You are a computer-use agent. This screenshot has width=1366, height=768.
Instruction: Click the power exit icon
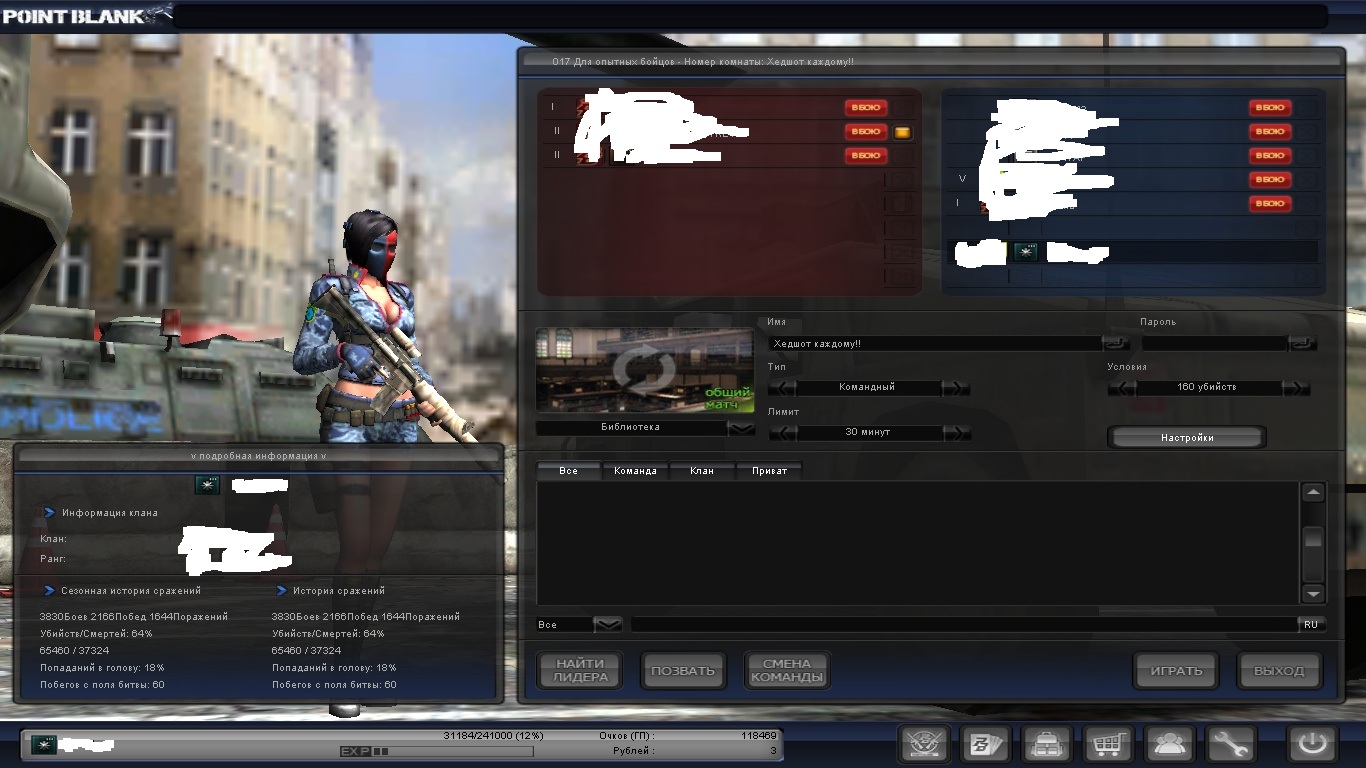(x=1312, y=745)
